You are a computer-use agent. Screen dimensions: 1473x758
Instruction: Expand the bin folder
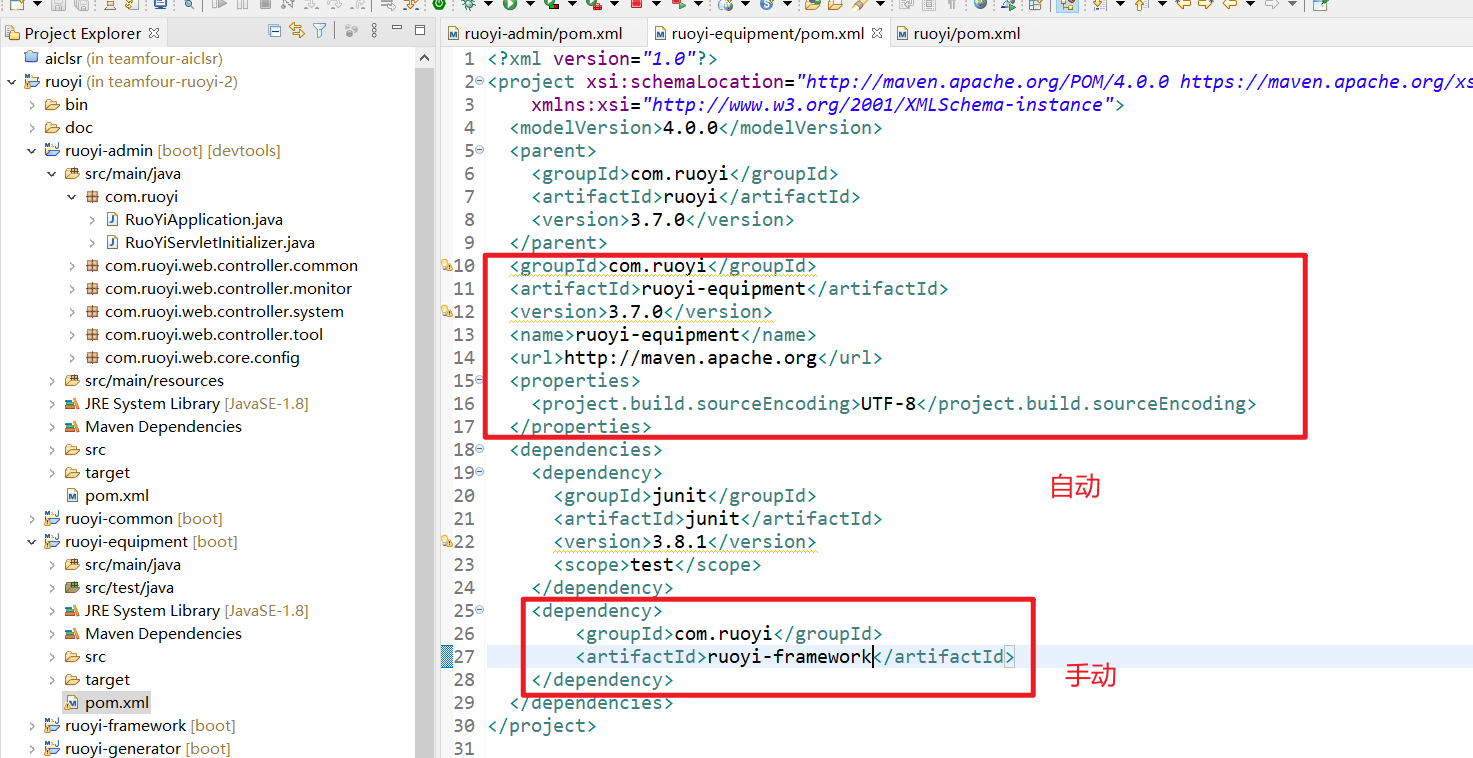coord(32,105)
